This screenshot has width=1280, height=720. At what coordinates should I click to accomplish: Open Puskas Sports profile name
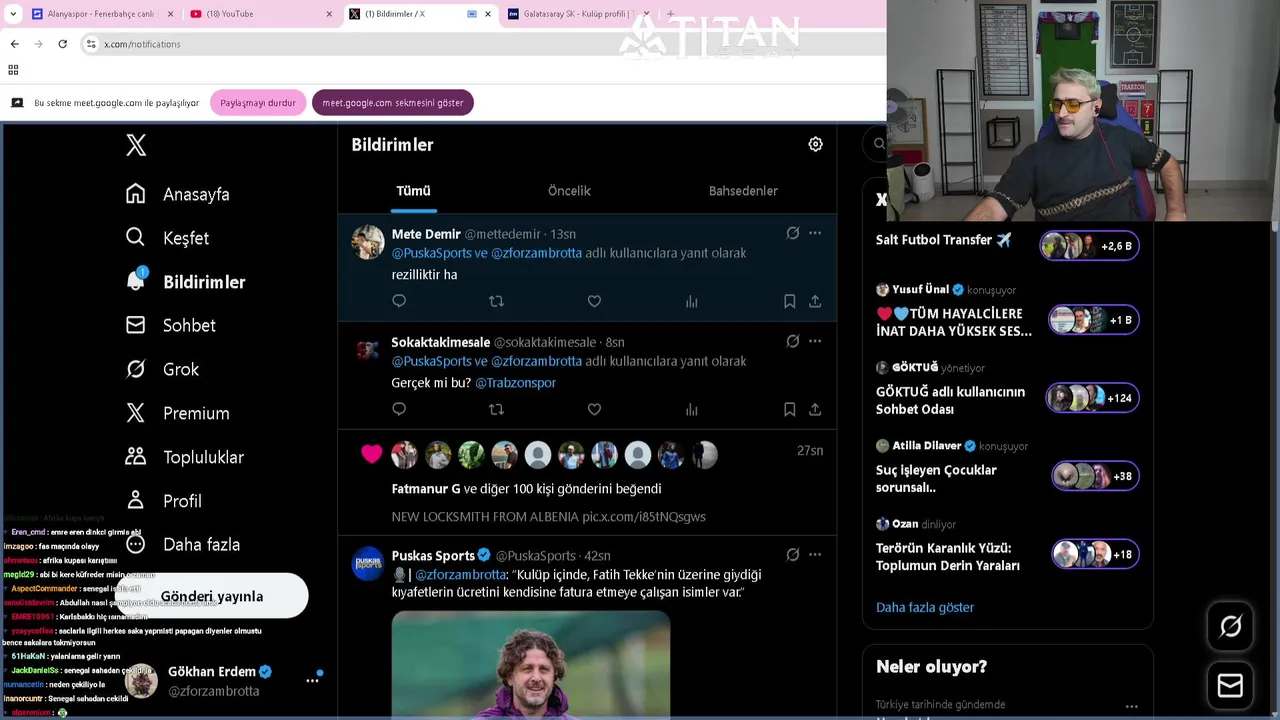tap(433, 555)
